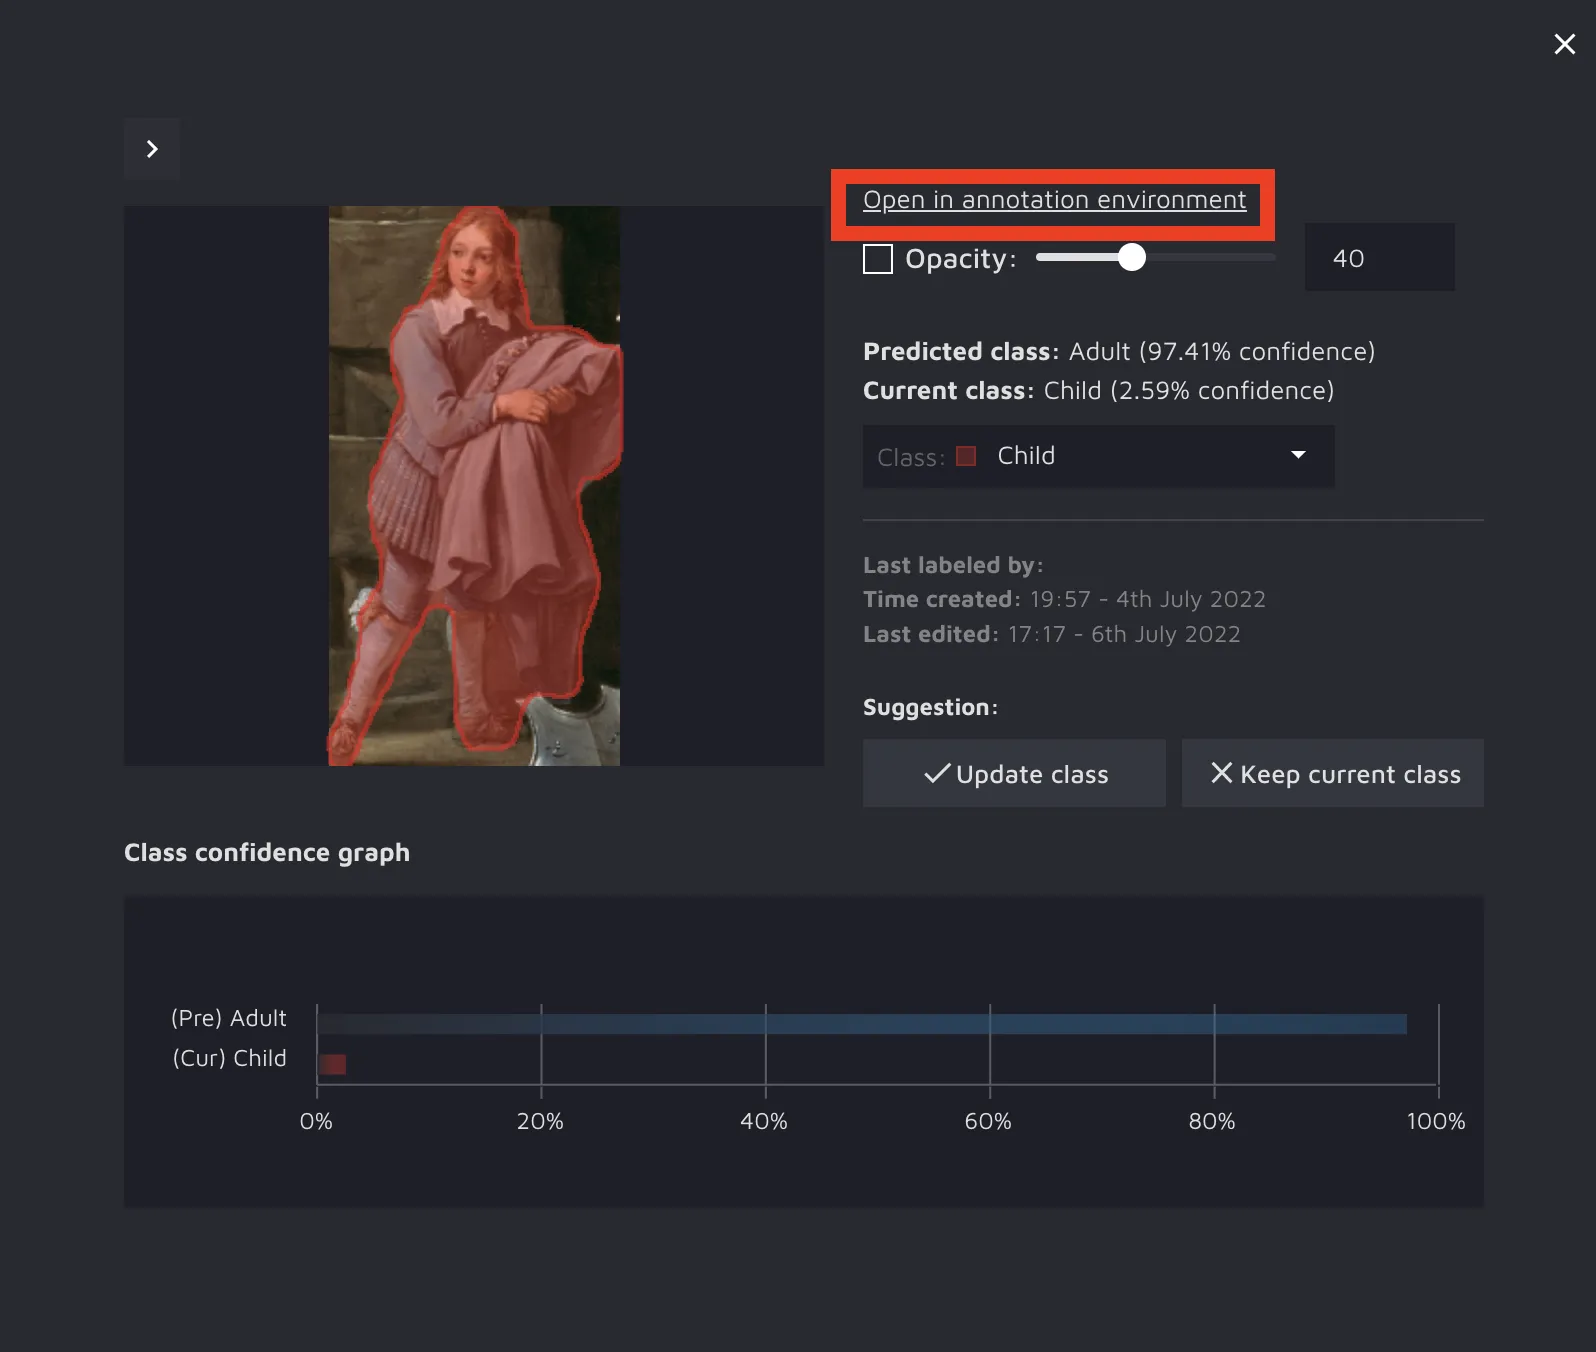The image size is (1596, 1352).
Task: Click the (Cur) Child graph label
Action: tap(229, 1058)
